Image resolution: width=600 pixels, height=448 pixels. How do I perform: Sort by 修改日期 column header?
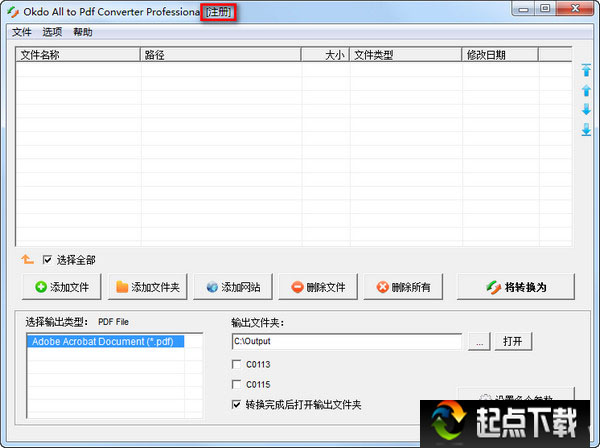[500, 55]
